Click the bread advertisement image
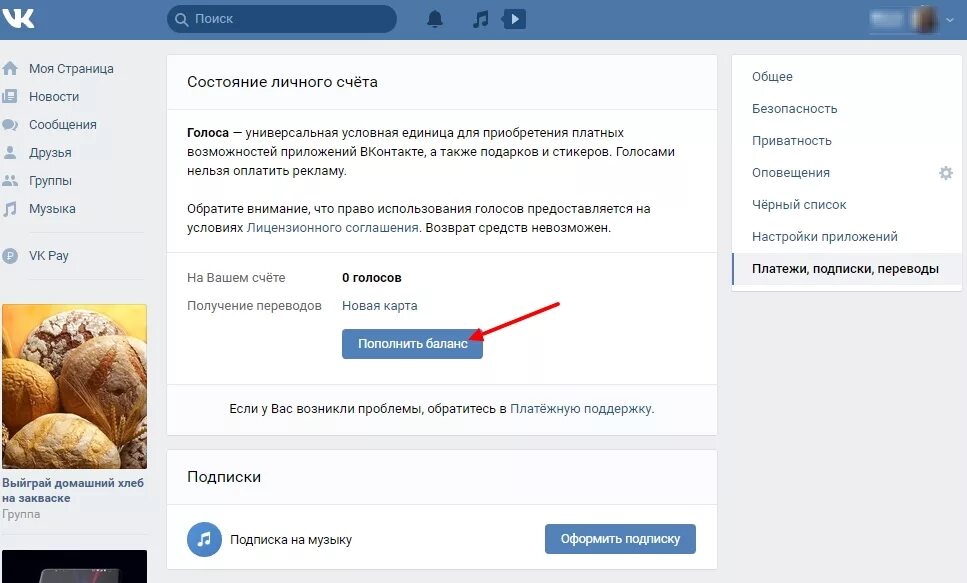This screenshot has width=967, height=583. pos(75,386)
